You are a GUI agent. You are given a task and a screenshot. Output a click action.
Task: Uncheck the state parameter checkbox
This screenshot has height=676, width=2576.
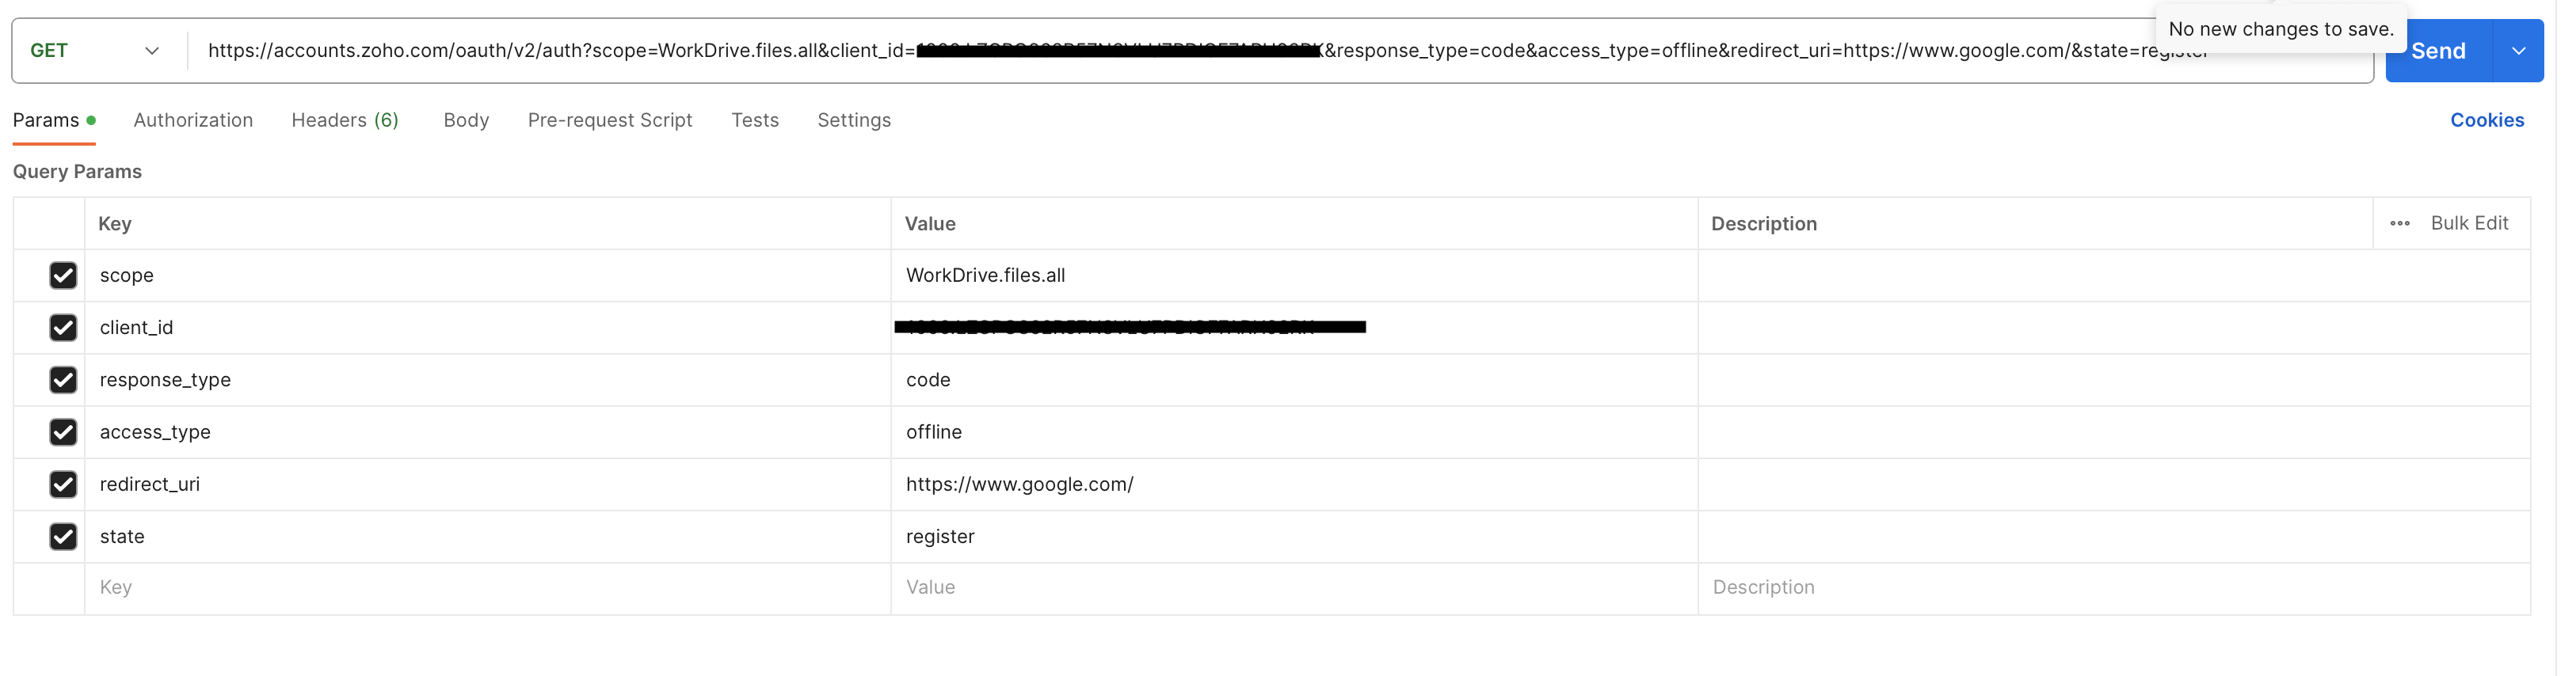pos(63,536)
